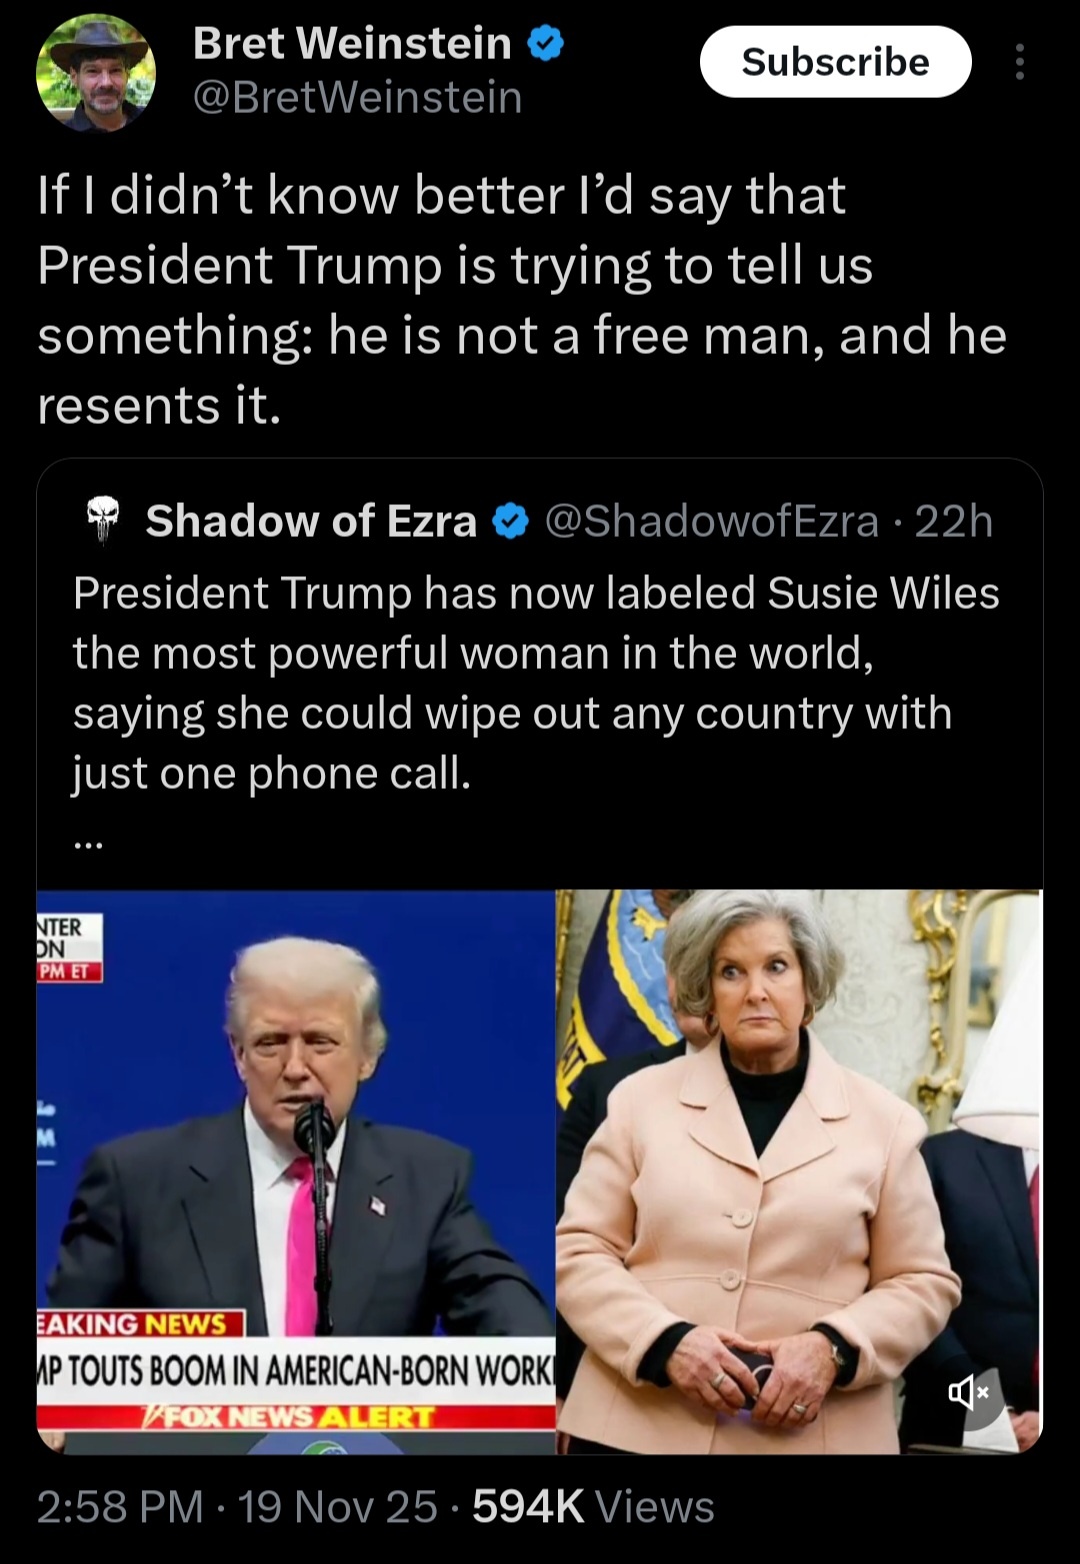
Task: Expand the quoted tweet's truncated text ellipsis
Action: tap(88, 843)
